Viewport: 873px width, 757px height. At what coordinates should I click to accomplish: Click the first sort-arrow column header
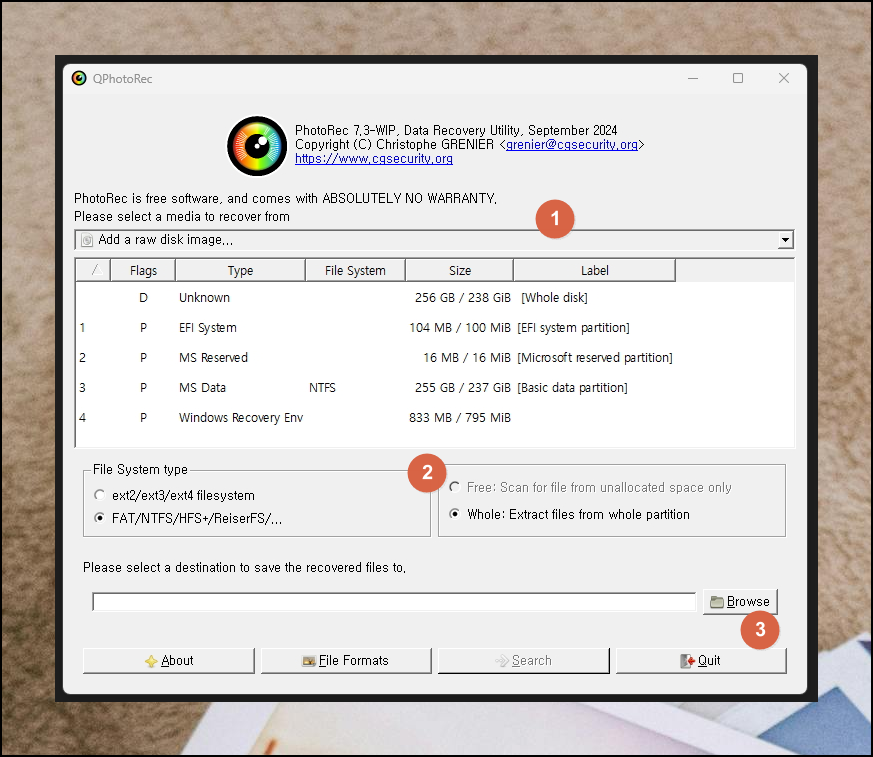coord(94,271)
